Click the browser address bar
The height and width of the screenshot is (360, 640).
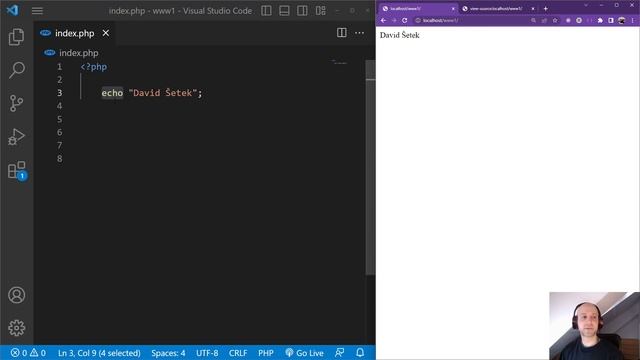pyautogui.click(x=487, y=20)
